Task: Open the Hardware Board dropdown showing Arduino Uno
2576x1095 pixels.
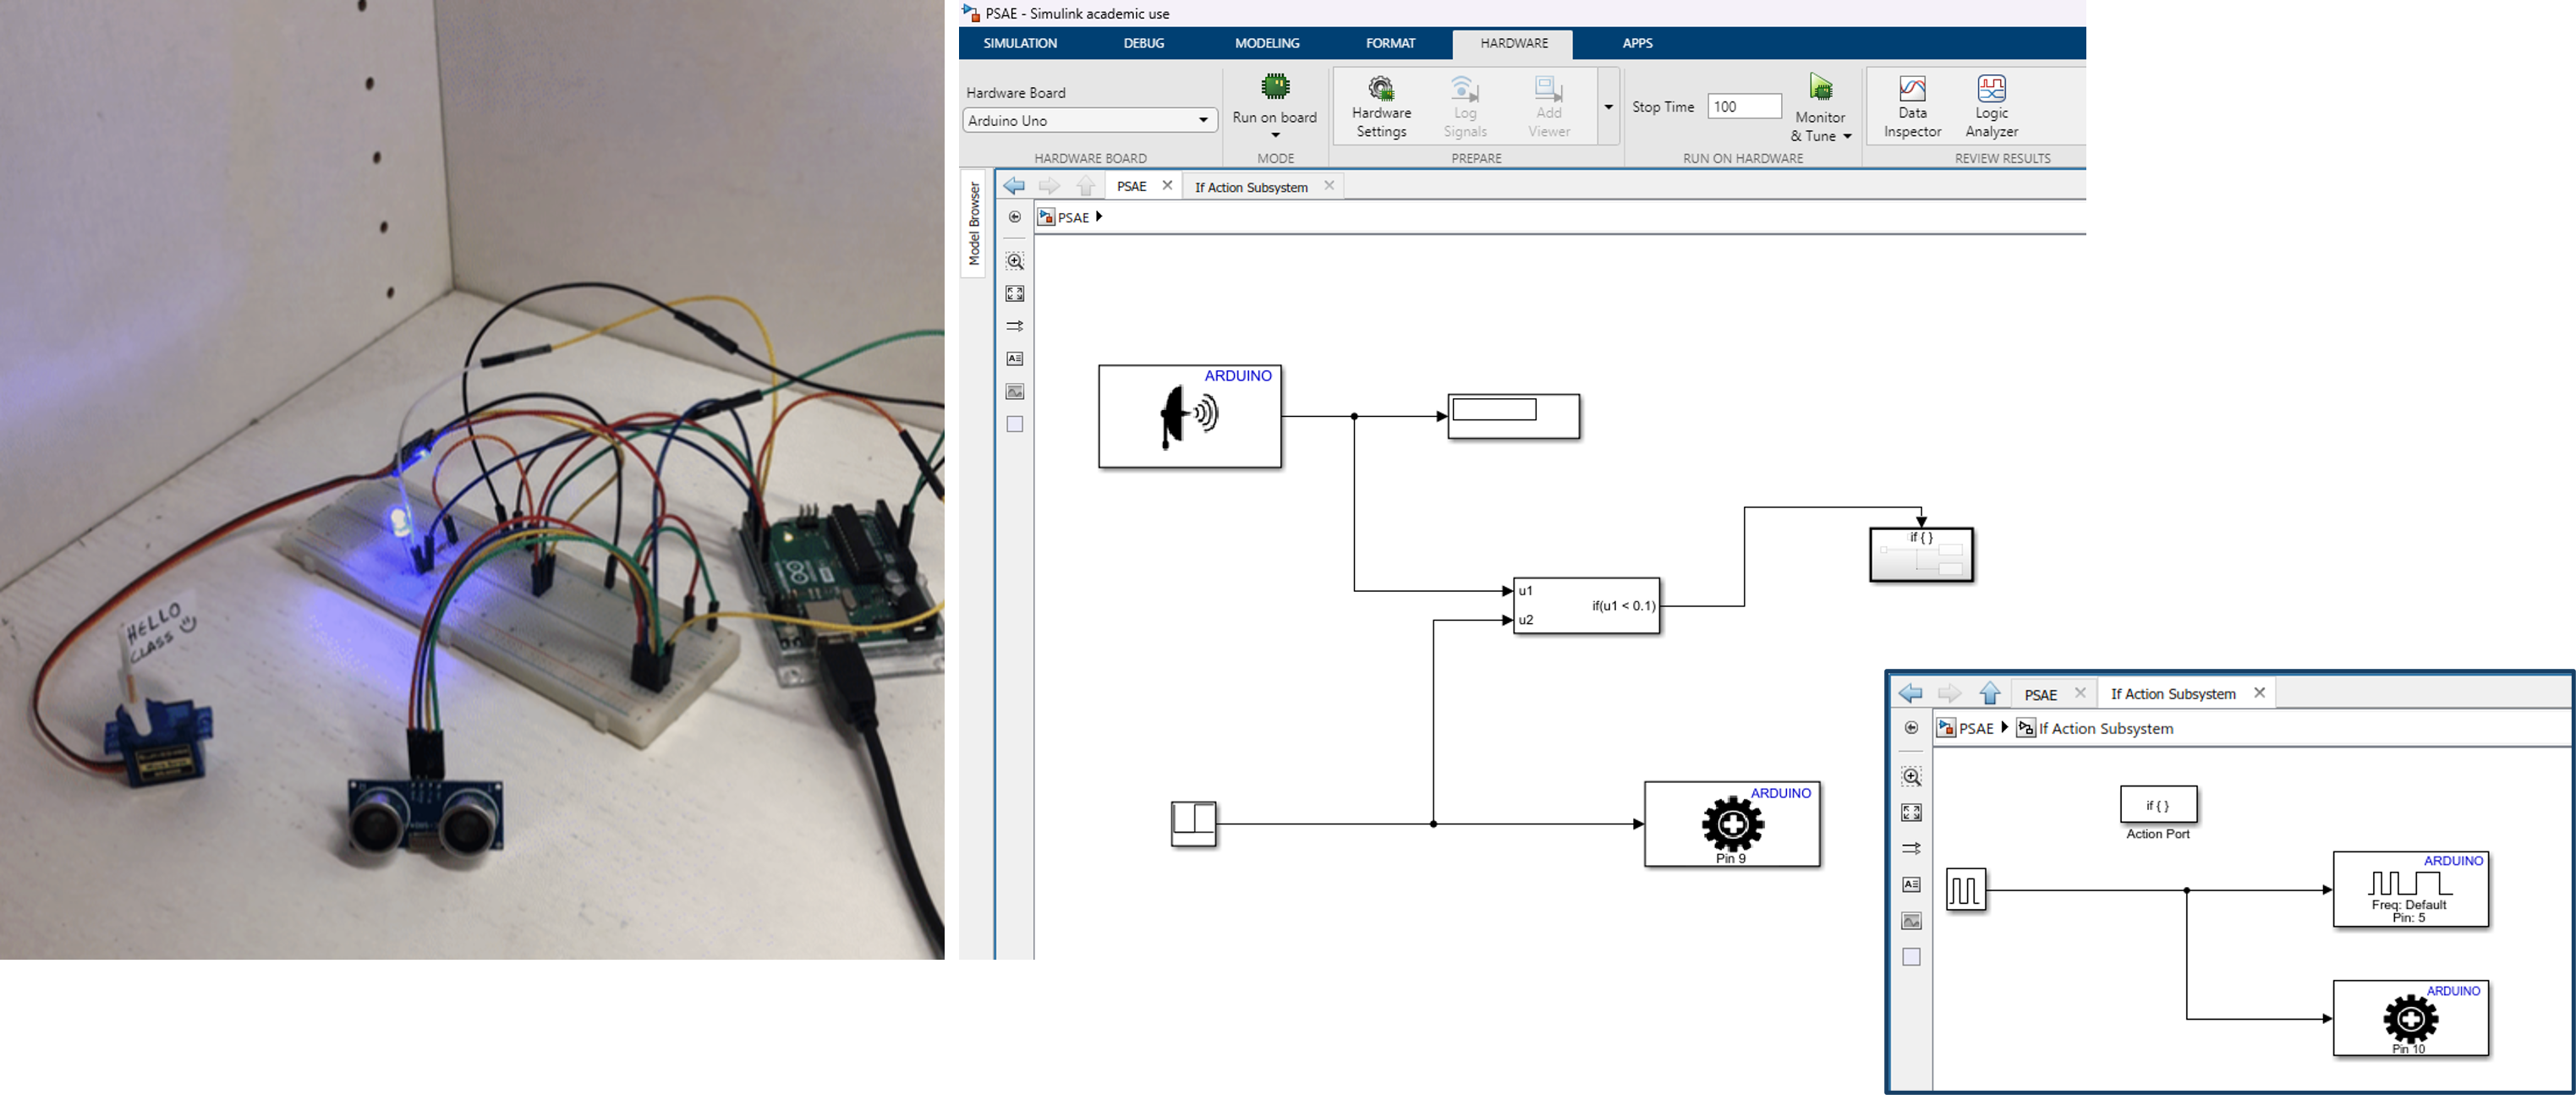Action: (x=1090, y=120)
